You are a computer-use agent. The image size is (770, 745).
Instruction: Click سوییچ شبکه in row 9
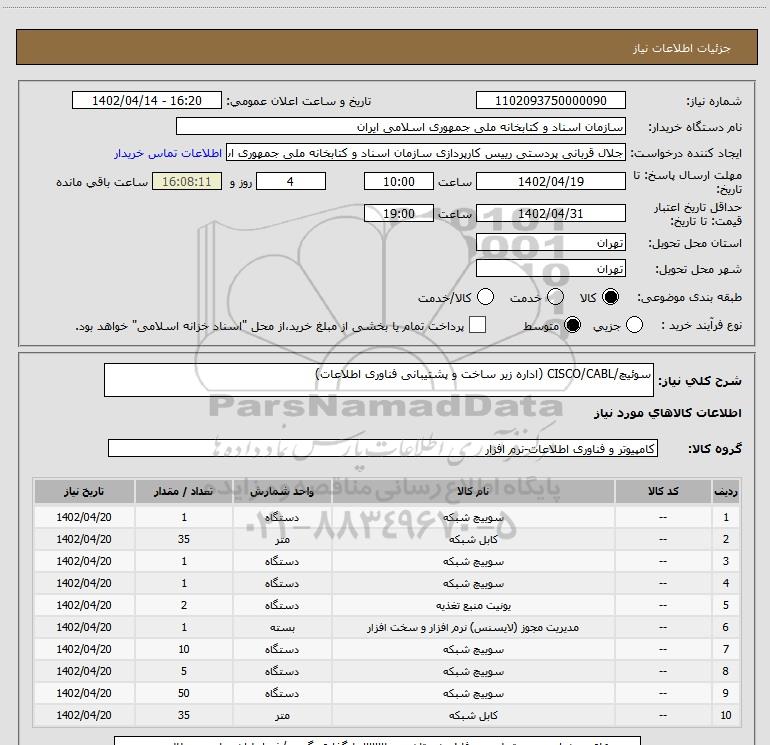pos(473,694)
